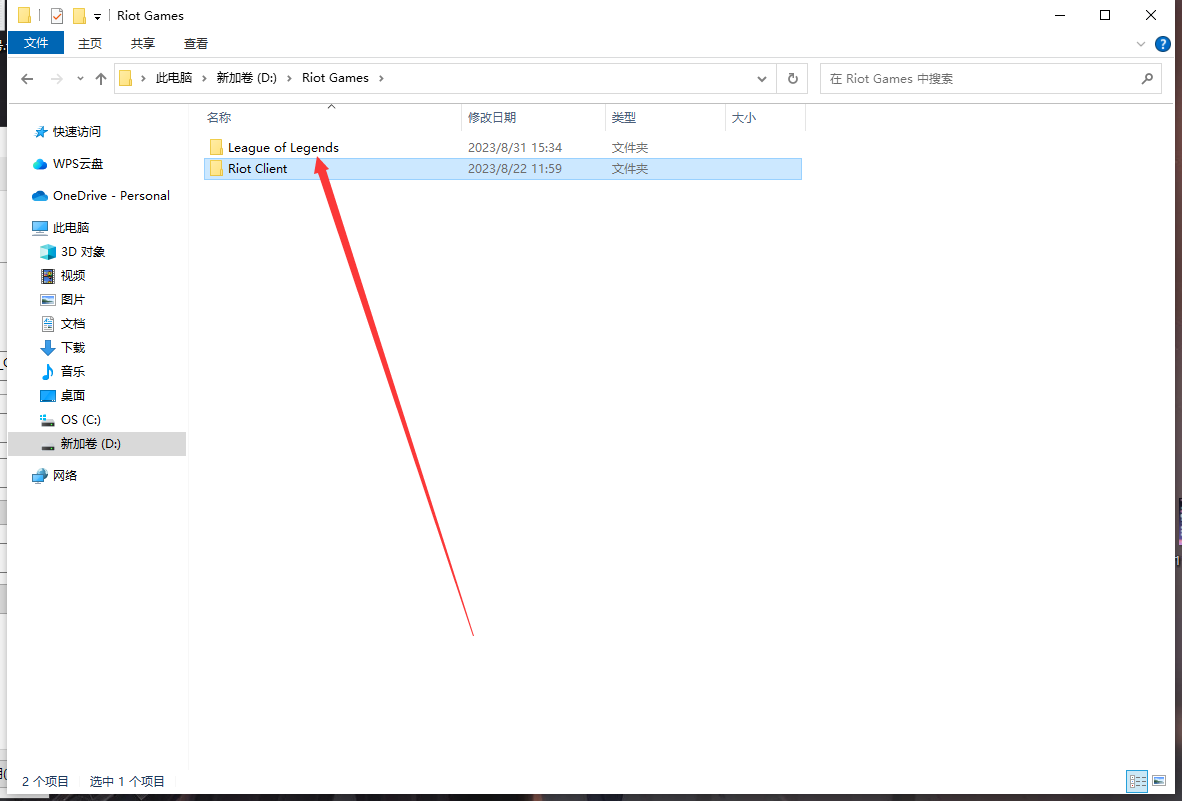Switch to details view icon
This screenshot has height=801, width=1182.
click(1137, 781)
